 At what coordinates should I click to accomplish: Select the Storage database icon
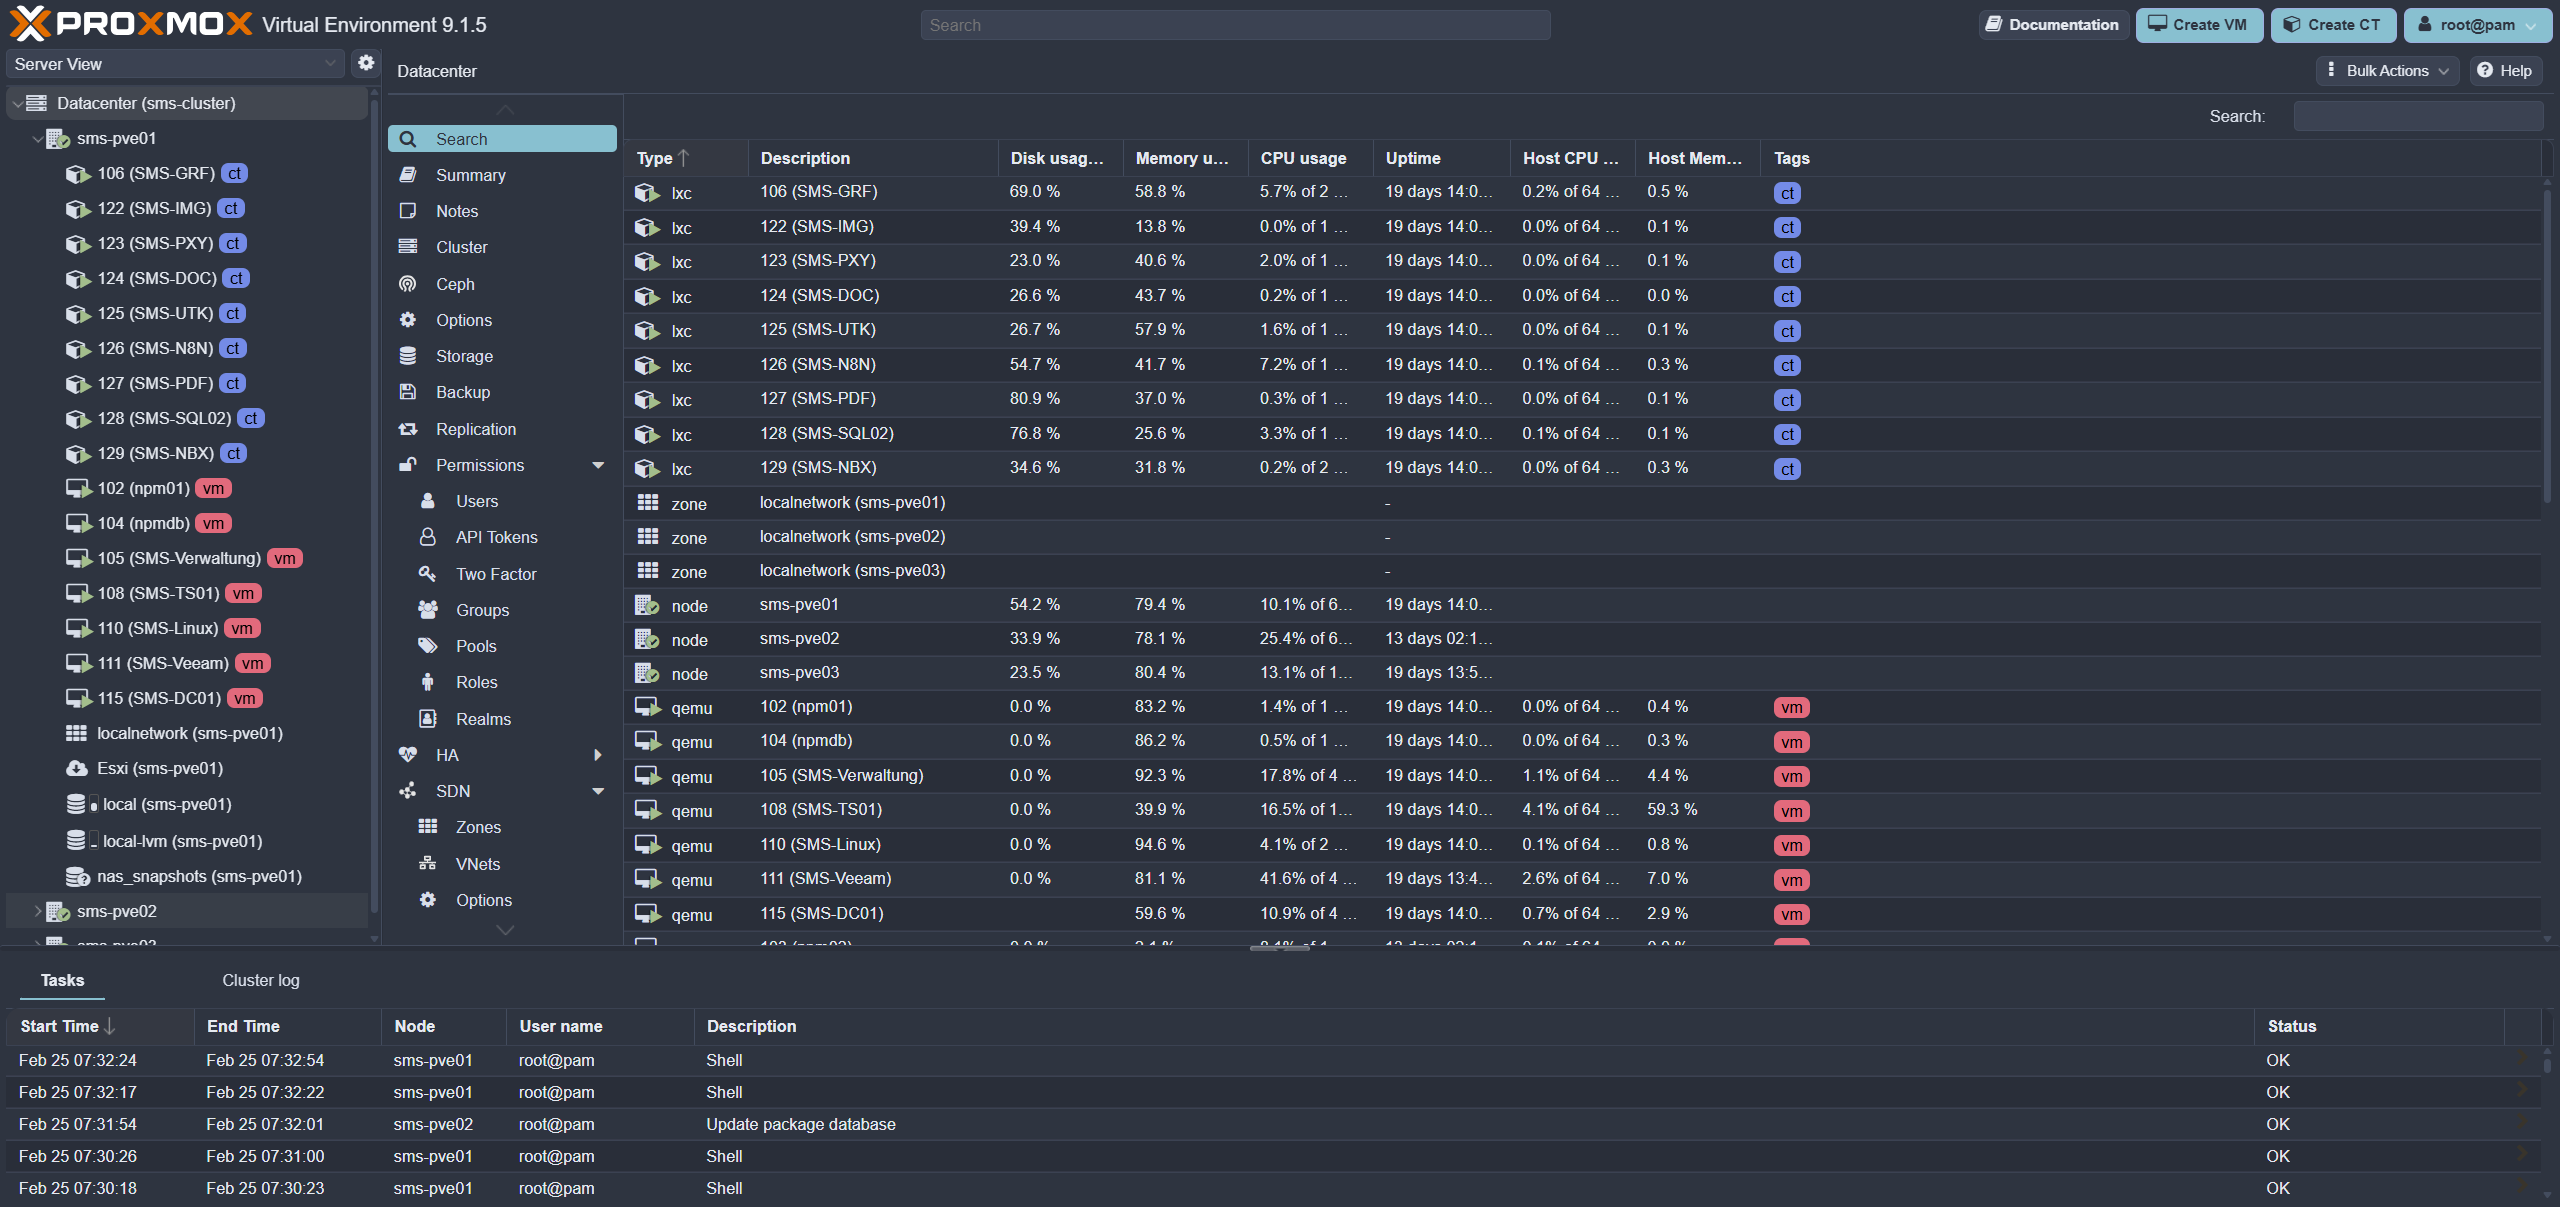pyautogui.click(x=408, y=356)
